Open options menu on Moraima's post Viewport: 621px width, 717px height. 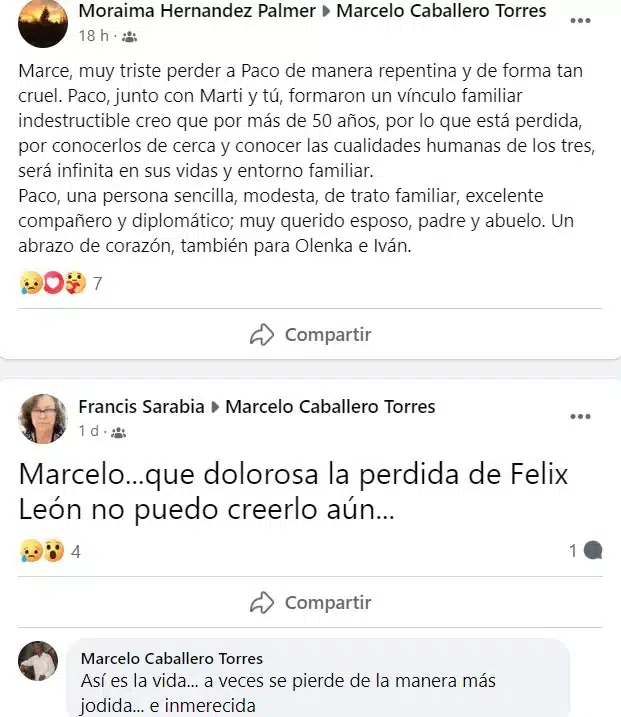(580, 20)
